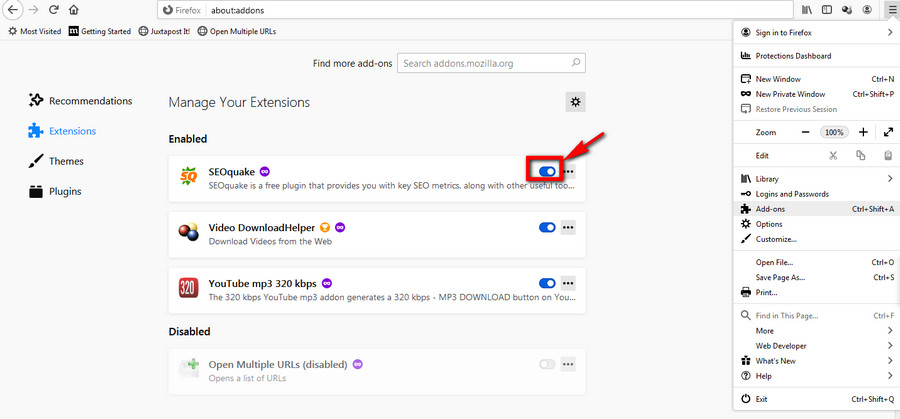Click the Extensions sidebar category
This screenshot has height=419, width=900.
click(x=62, y=131)
